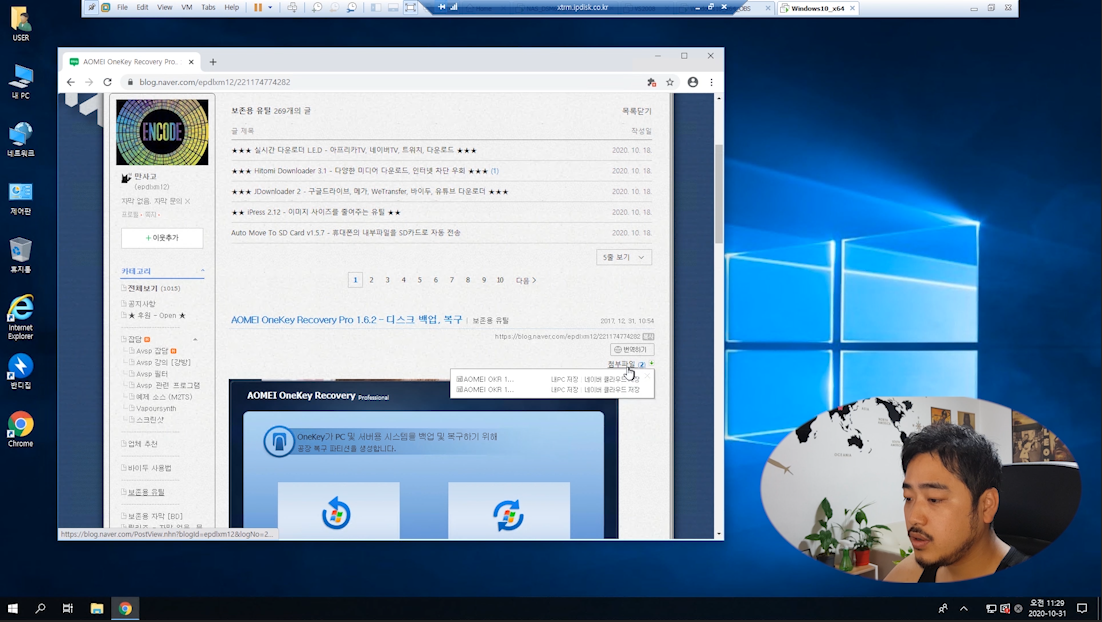
Task: Click the Chrome page vertical scrollbar
Action: coord(718,193)
